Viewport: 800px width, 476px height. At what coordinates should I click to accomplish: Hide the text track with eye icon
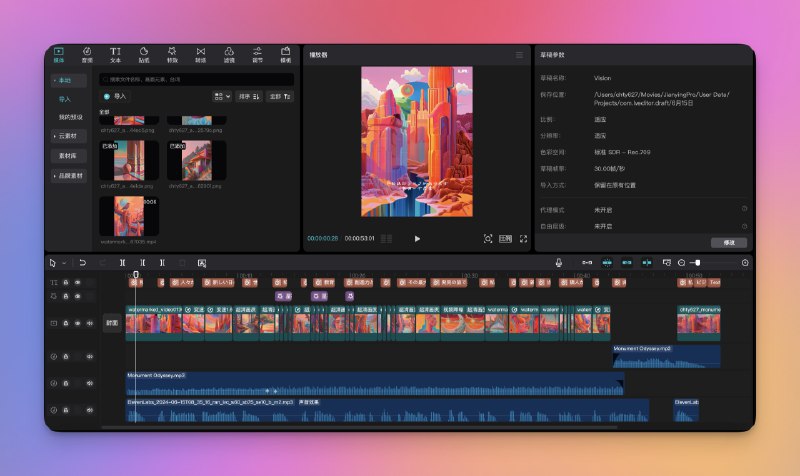[x=78, y=283]
